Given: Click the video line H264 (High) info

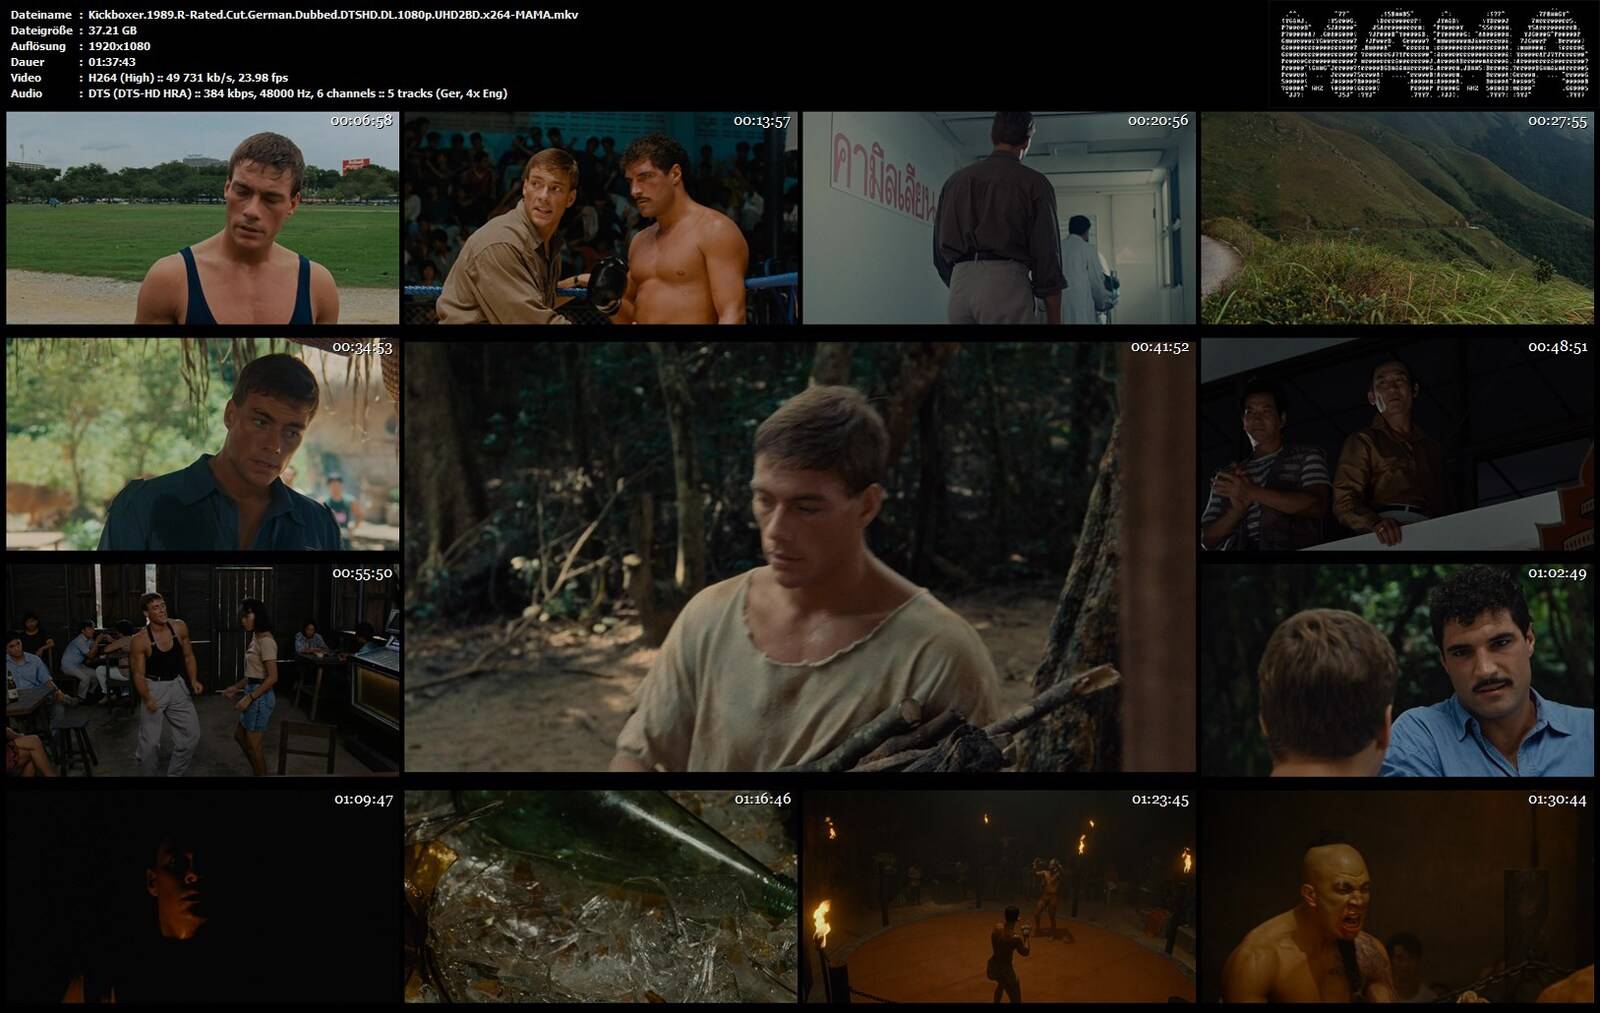Looking at the screenshot, I should tap(188, 77).
